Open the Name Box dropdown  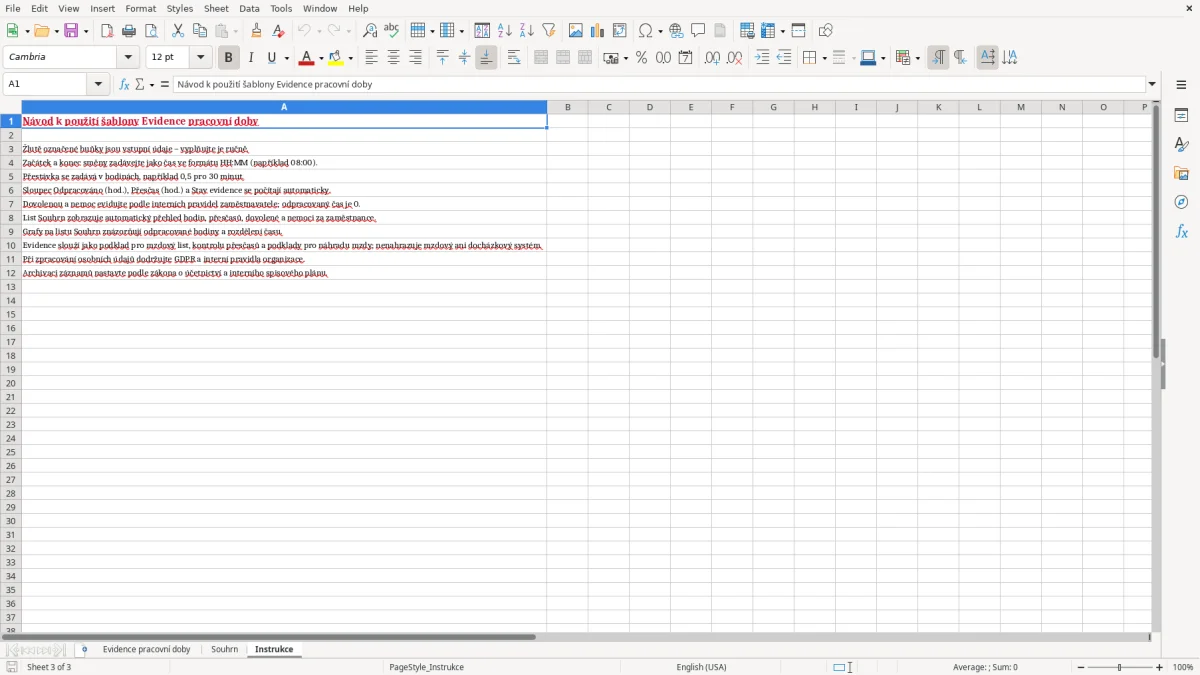click(x=98, y=84)
